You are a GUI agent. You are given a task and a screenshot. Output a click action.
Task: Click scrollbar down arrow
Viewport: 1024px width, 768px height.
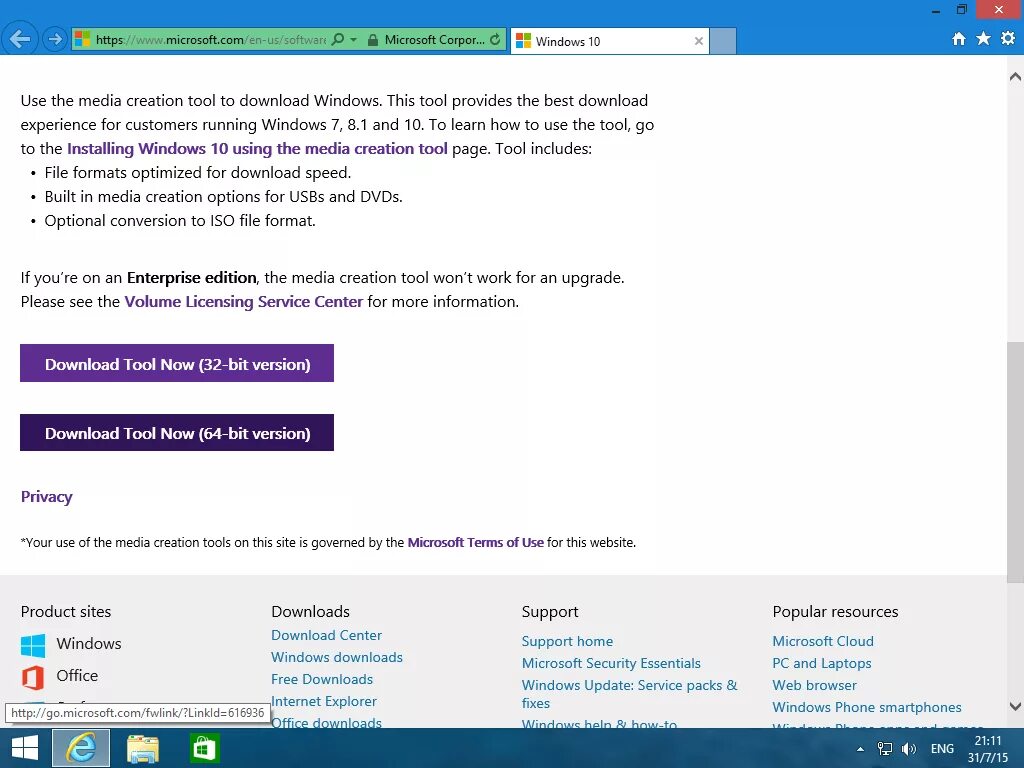pos(1015,706)
